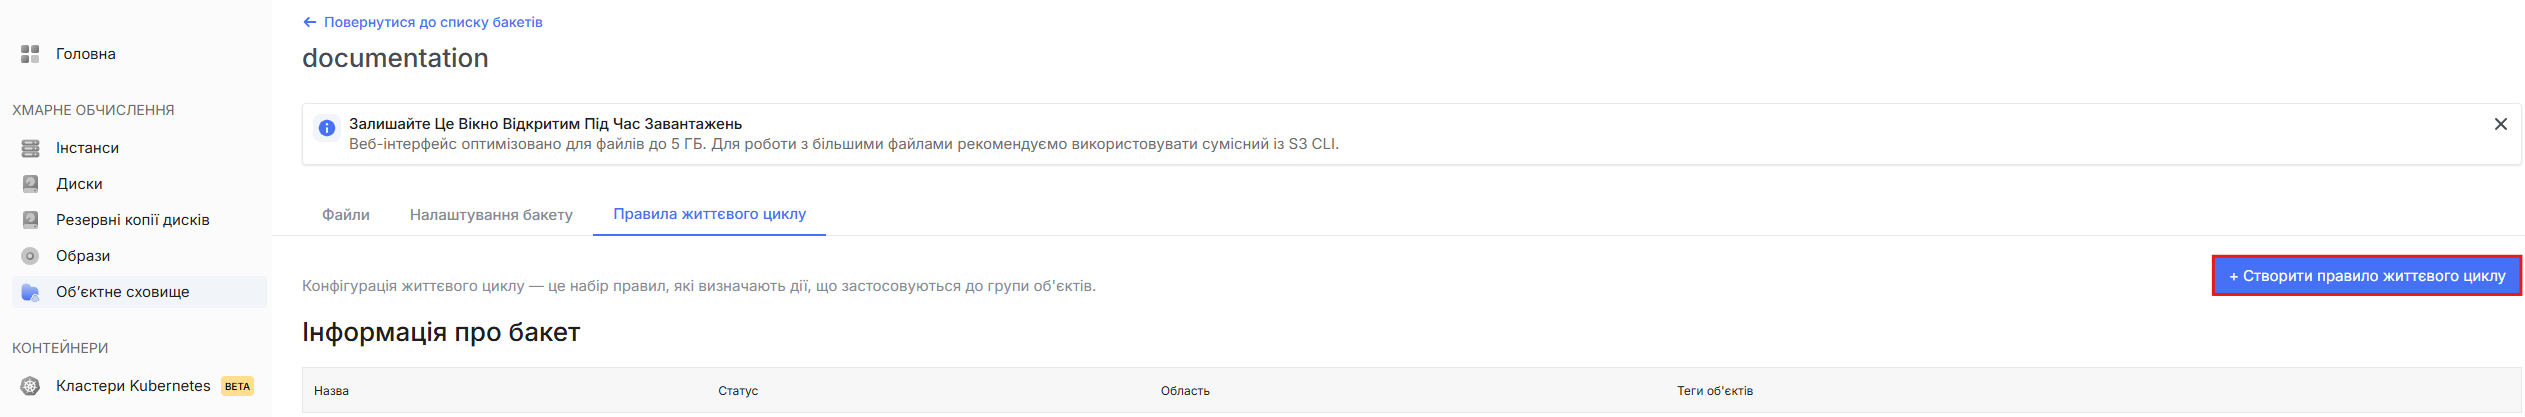2525x417 pixels.
Task: Click the Область column header
Action: point(1185,391)
